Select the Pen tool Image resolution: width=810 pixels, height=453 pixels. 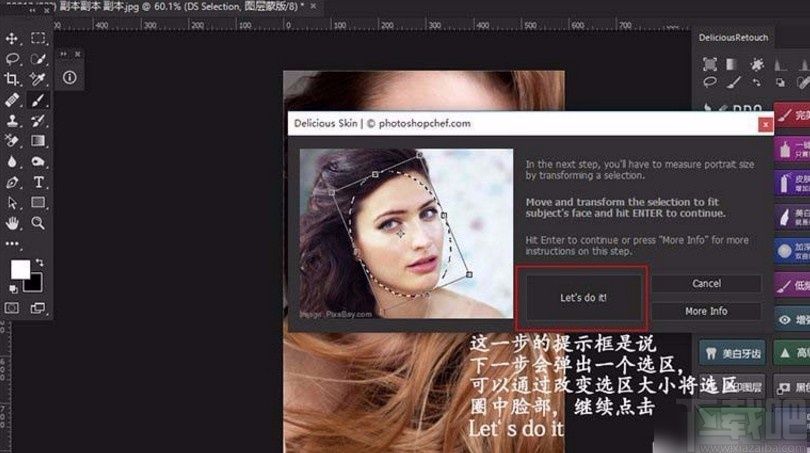pos(12,182)
